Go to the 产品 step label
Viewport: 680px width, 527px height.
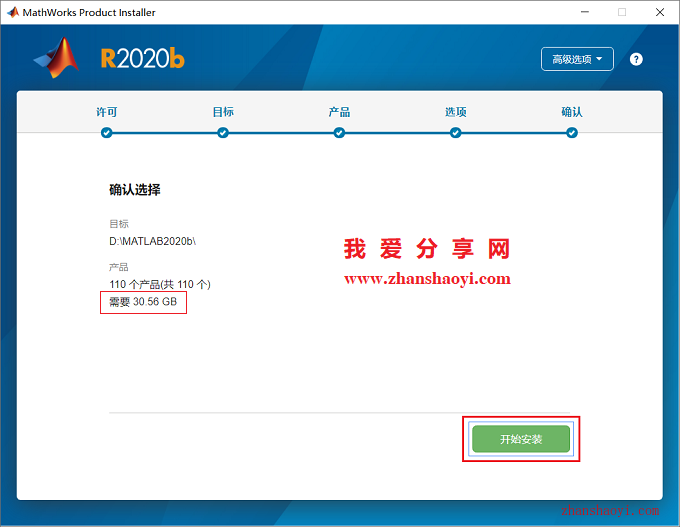pyautogui.click(x=339, y=112)
